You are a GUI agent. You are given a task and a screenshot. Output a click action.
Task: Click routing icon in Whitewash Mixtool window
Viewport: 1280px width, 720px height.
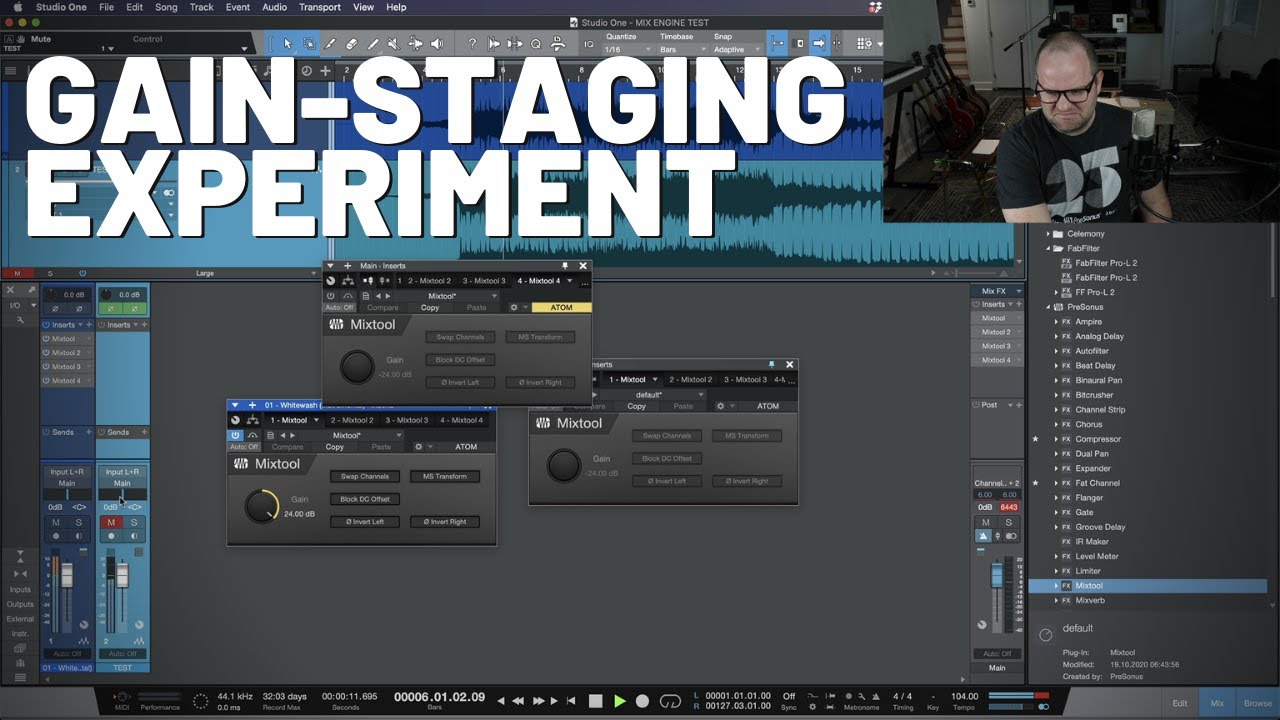pyautogui.click(x=253, y=420)
